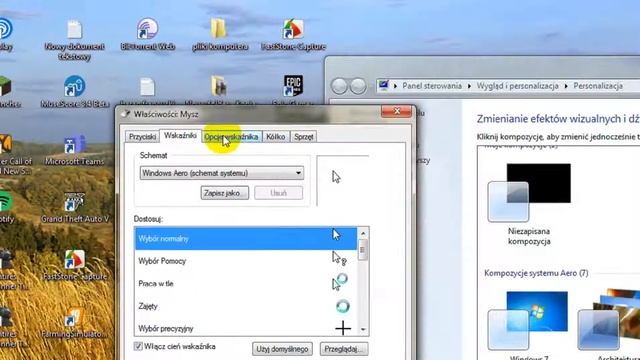Open Spotify desktop icon at left edge

click(7, 207)
